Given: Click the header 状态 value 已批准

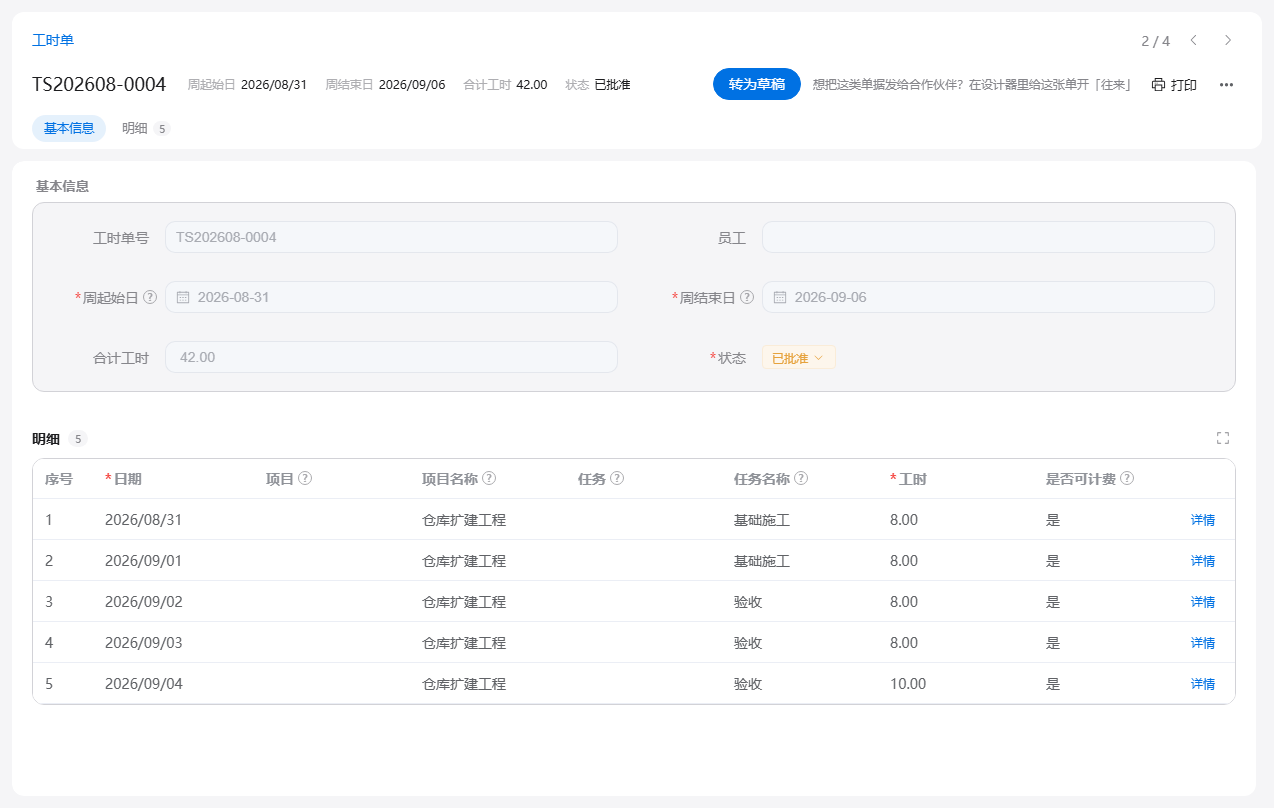Looking at the screenshot, I should coord(612,85).
